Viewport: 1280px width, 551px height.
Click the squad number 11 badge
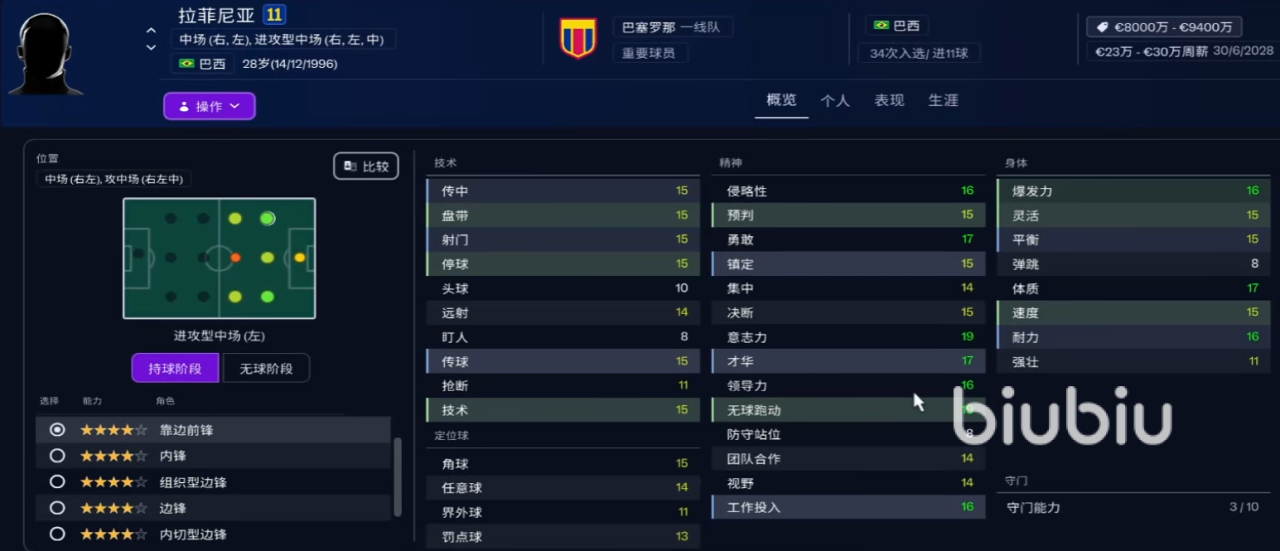[275, 15]
